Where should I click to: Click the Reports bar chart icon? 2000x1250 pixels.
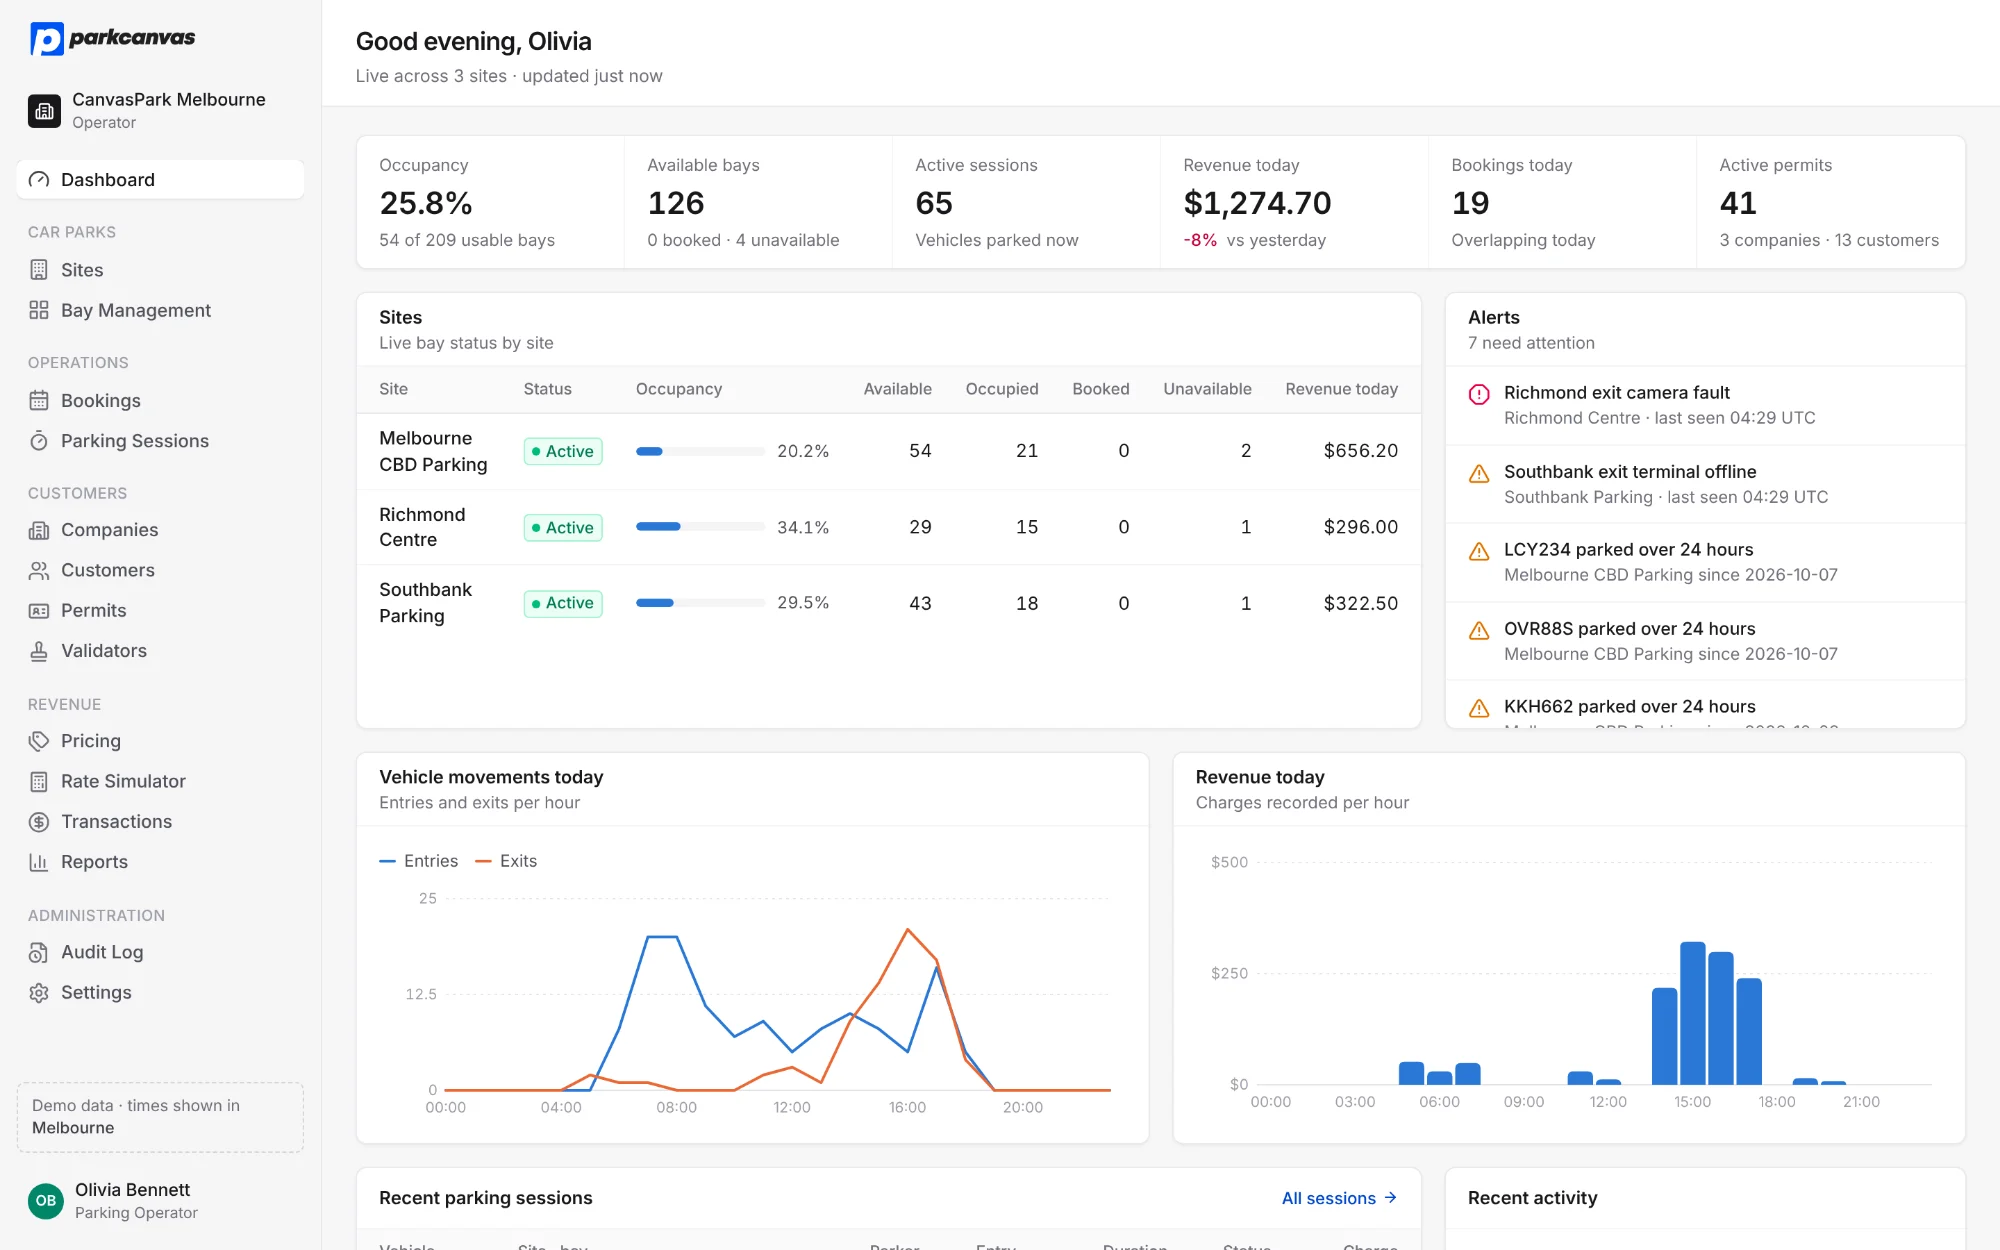39,862
